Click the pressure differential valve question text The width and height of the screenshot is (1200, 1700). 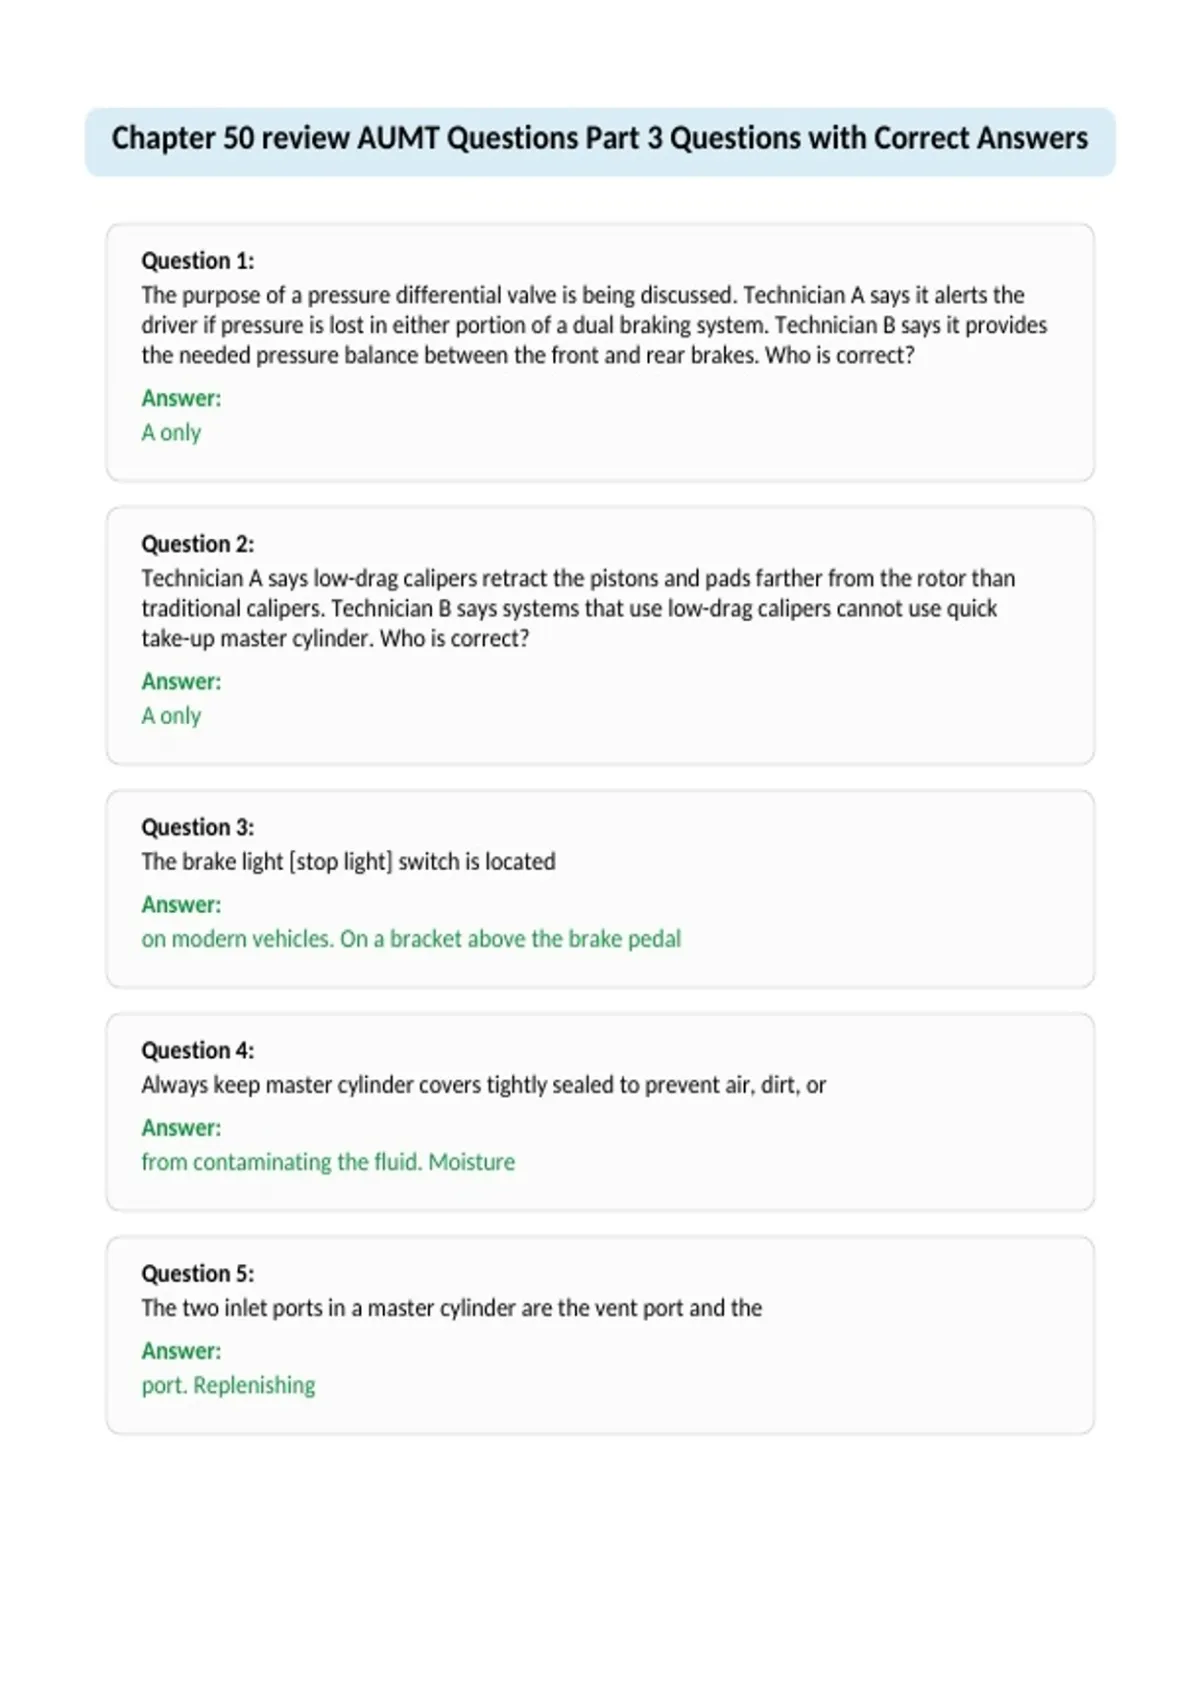[x=594, y=325]
